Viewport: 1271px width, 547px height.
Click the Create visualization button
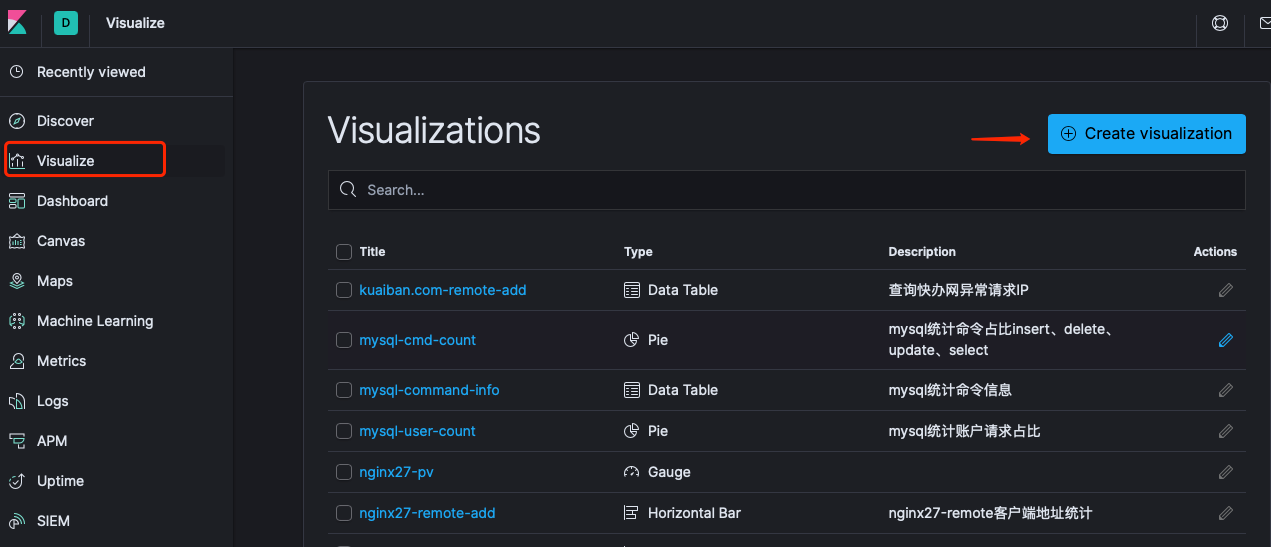click(1146, 134)
